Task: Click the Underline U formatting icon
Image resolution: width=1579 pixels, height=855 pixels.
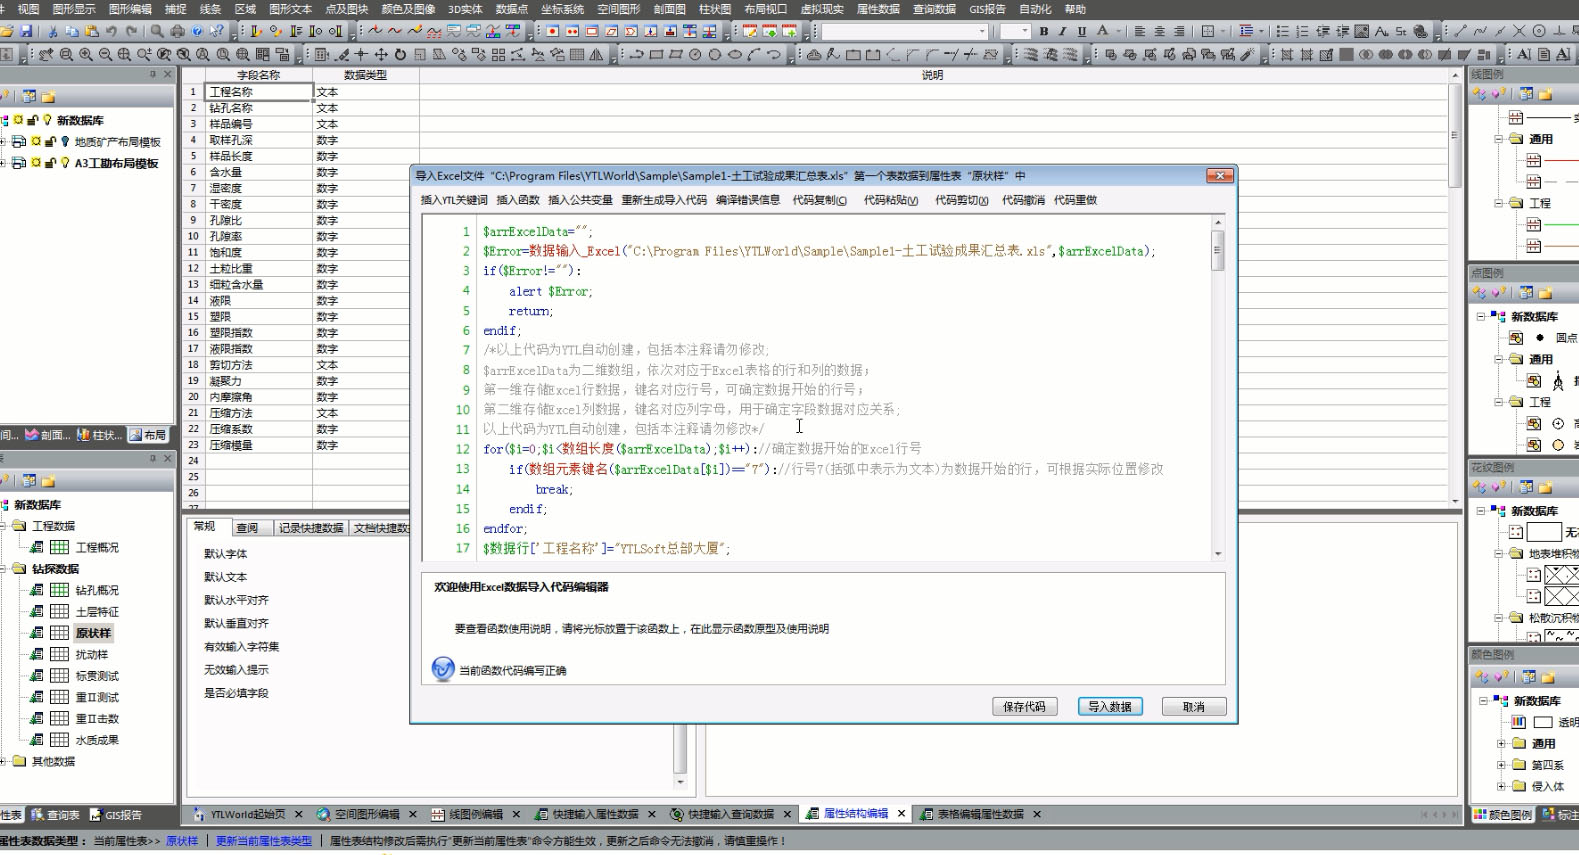Action: [x=1081, y=31]
